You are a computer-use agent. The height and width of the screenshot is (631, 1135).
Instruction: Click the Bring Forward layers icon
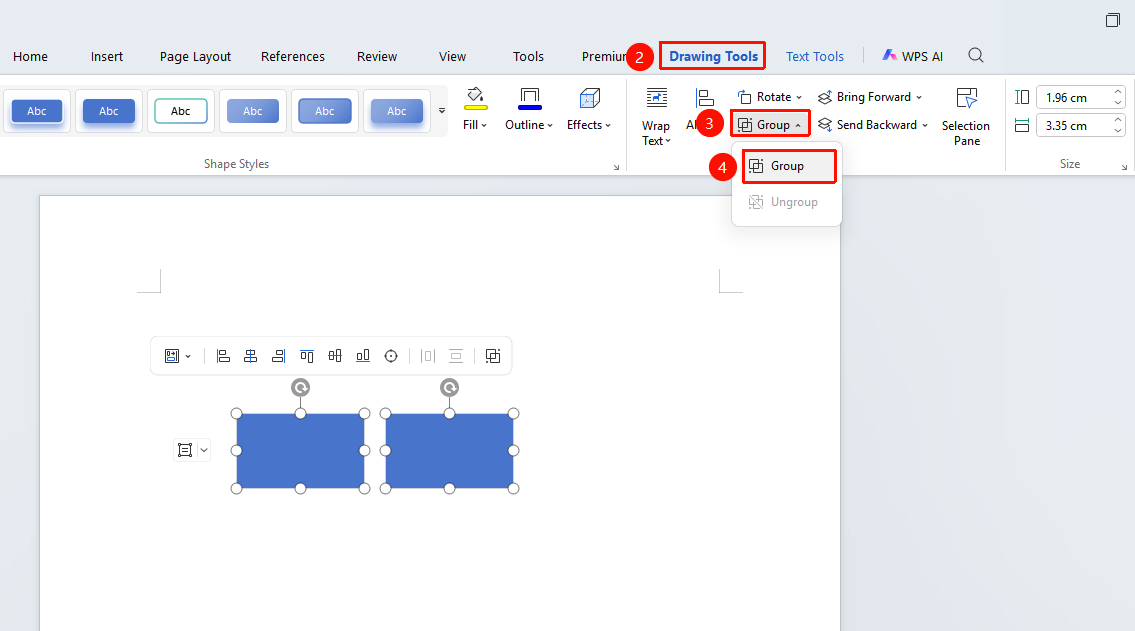coord(824,97)
